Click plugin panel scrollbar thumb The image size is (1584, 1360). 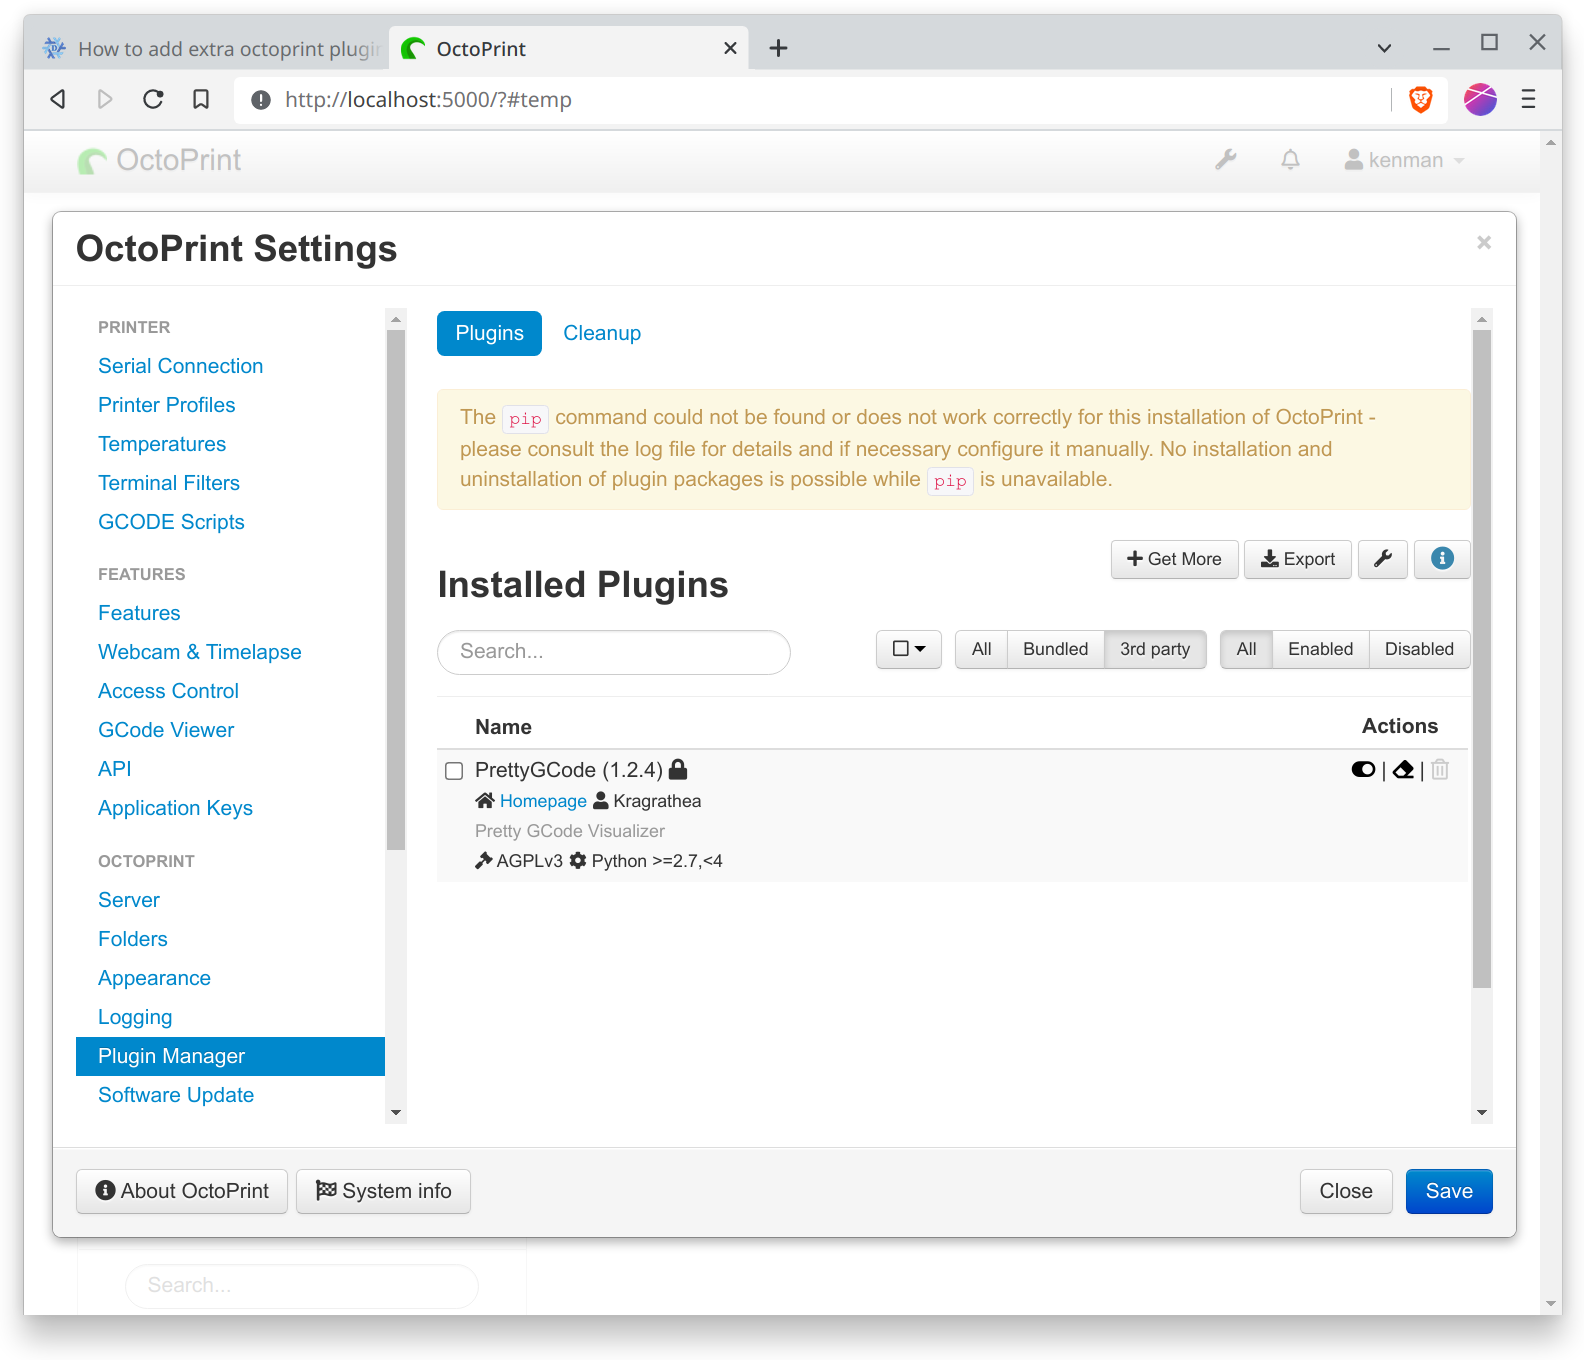(1482, 659)
